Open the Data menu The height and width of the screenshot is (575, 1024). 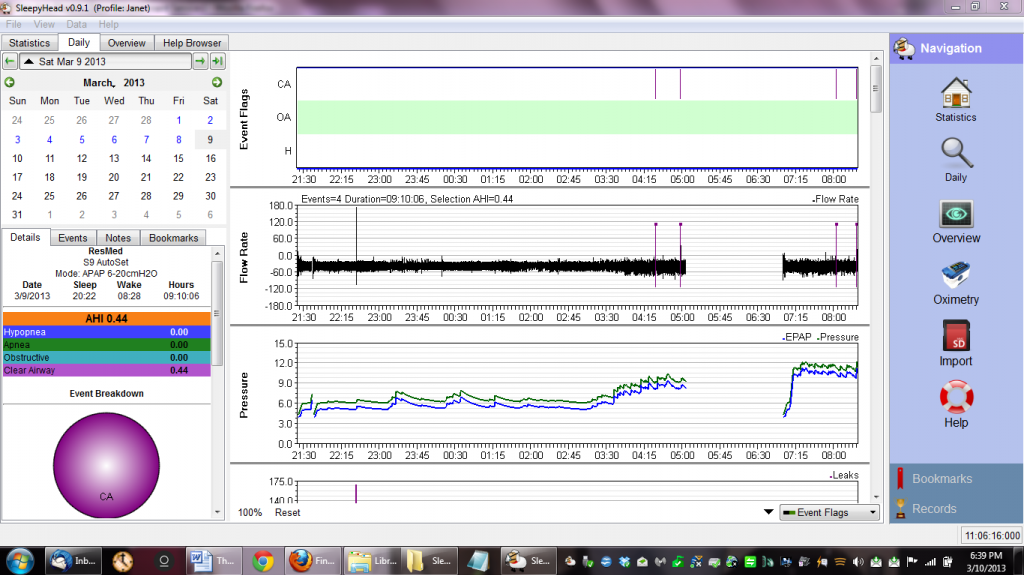pyautogui.click(x=76, y=24)
